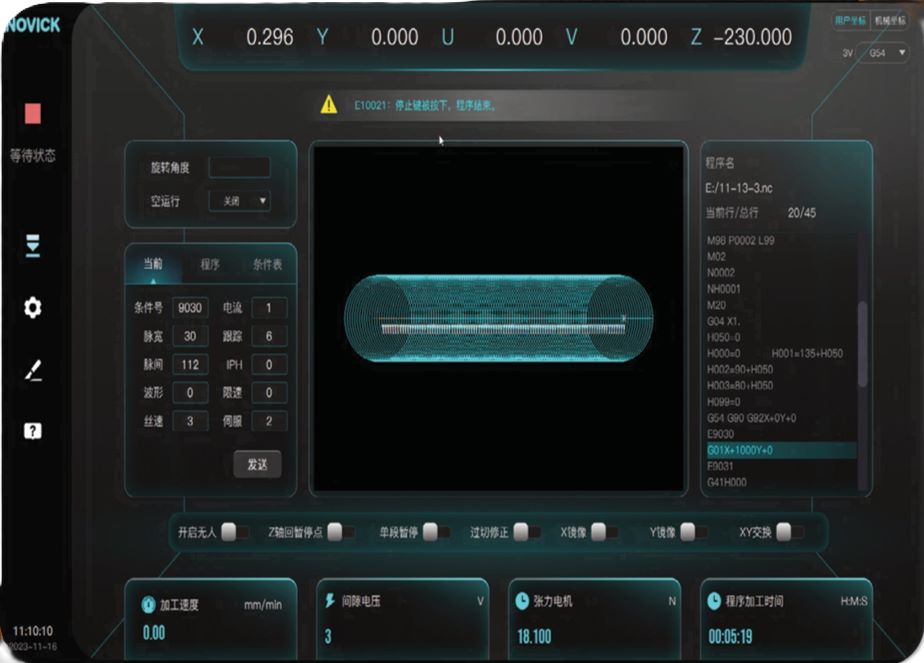Click the pen edit sidebar icon

point(33,371)
